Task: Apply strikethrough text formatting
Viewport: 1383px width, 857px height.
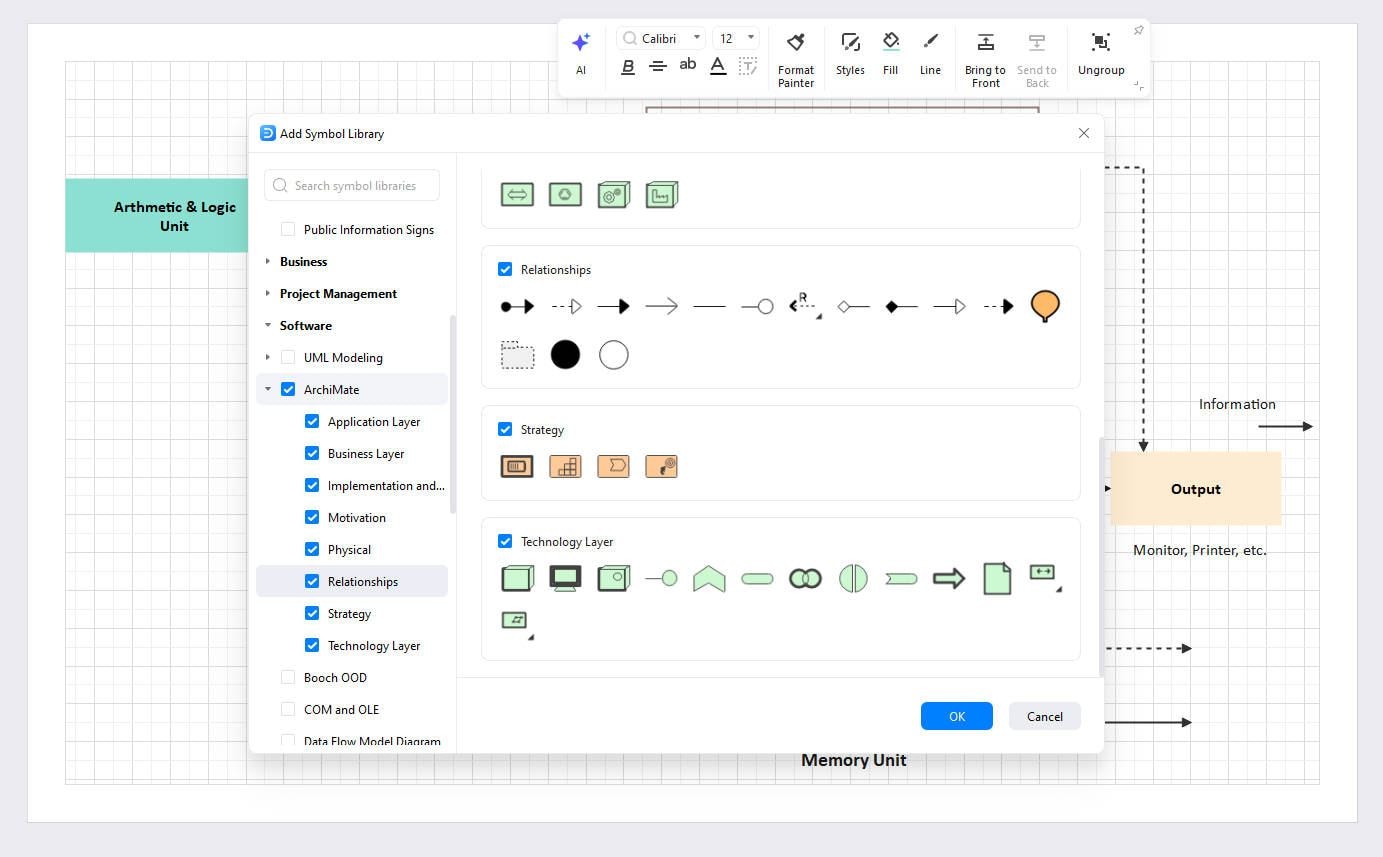Action: point(658,66)
